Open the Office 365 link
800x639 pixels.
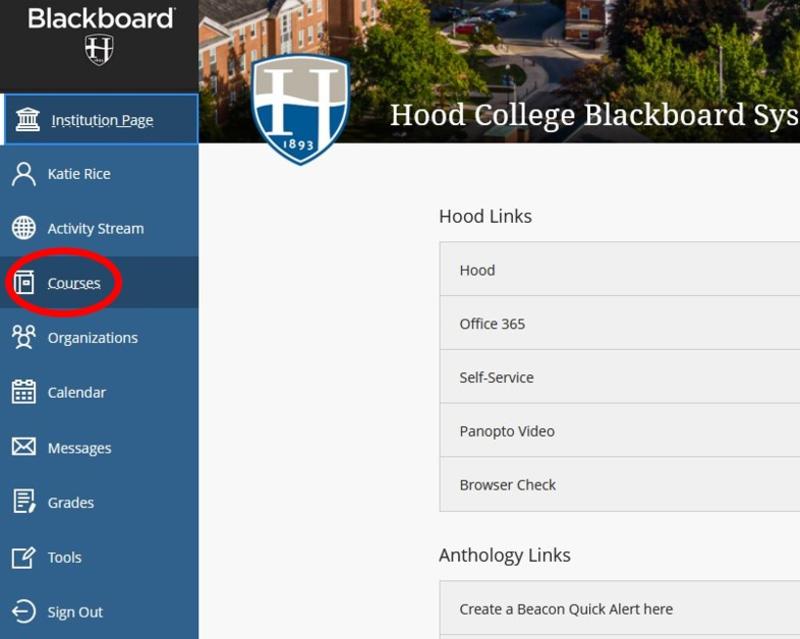pyautogui.click(x=619, y=324)
